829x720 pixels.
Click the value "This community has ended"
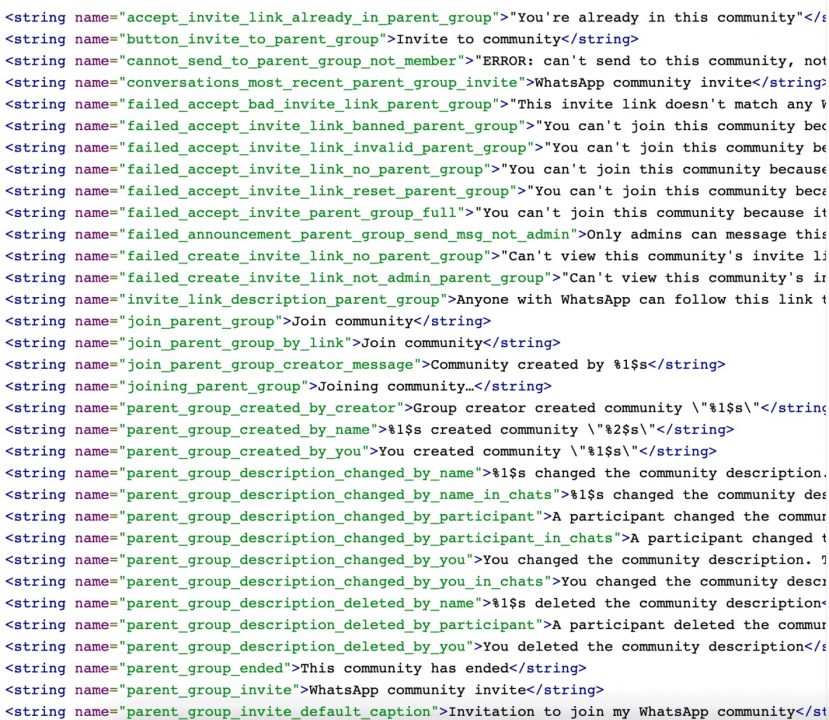(x=404, y=668)
